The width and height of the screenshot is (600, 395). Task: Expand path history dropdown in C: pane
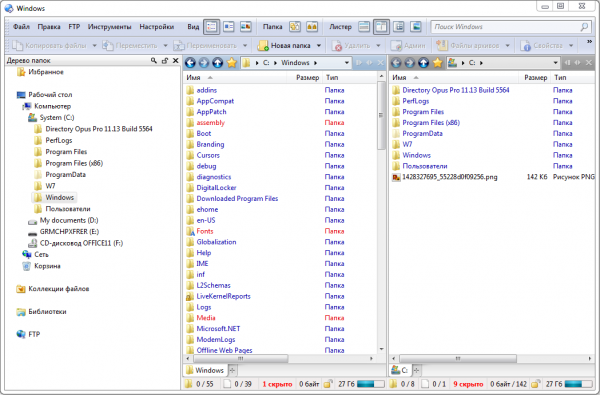tap(555, 63)
